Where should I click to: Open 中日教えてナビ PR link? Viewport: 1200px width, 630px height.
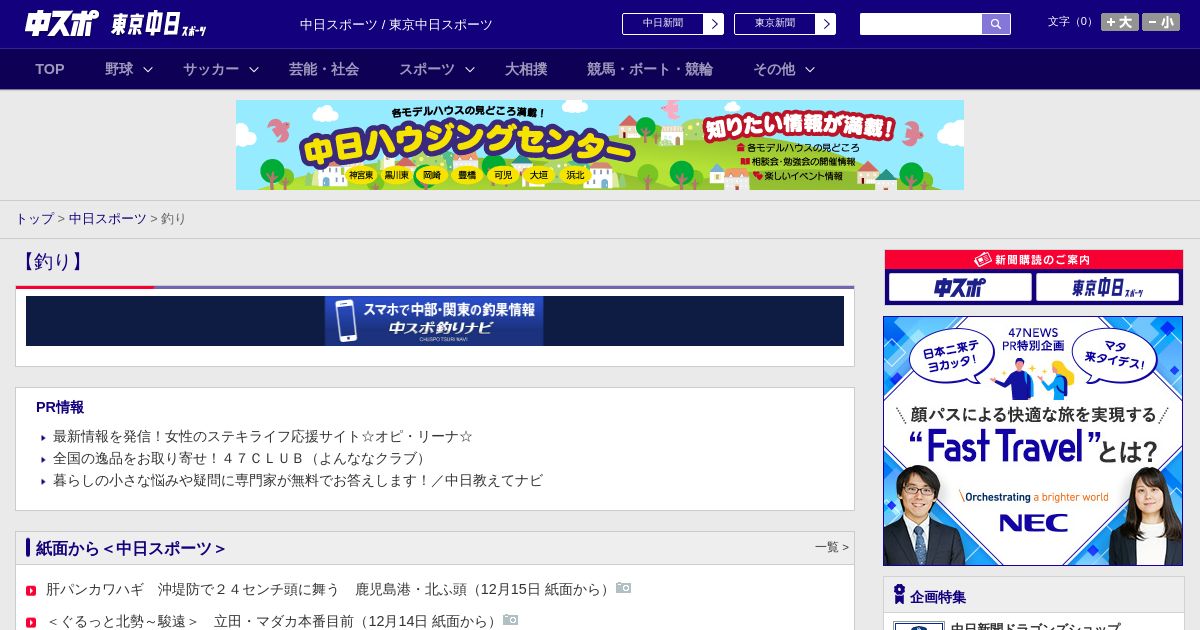(x=298, y=480)
